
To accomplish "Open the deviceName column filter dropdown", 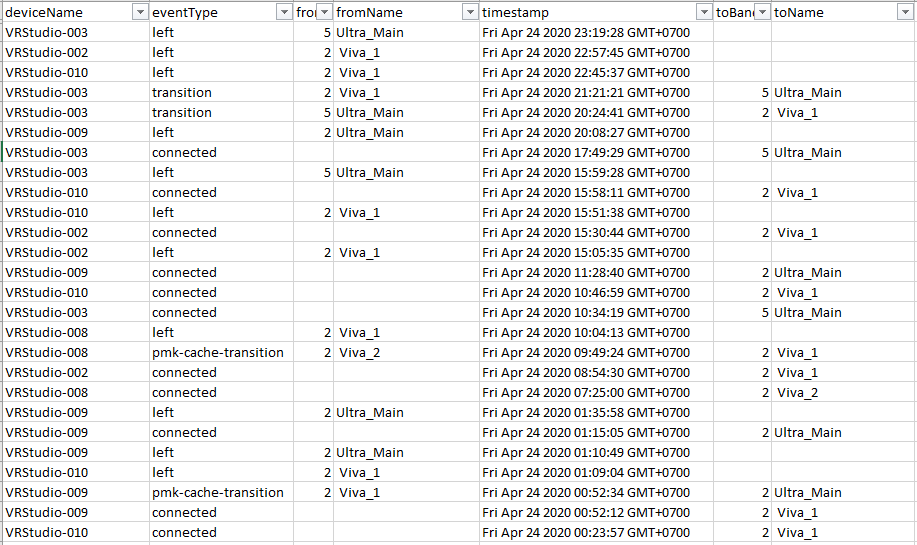I will [140, 12].
